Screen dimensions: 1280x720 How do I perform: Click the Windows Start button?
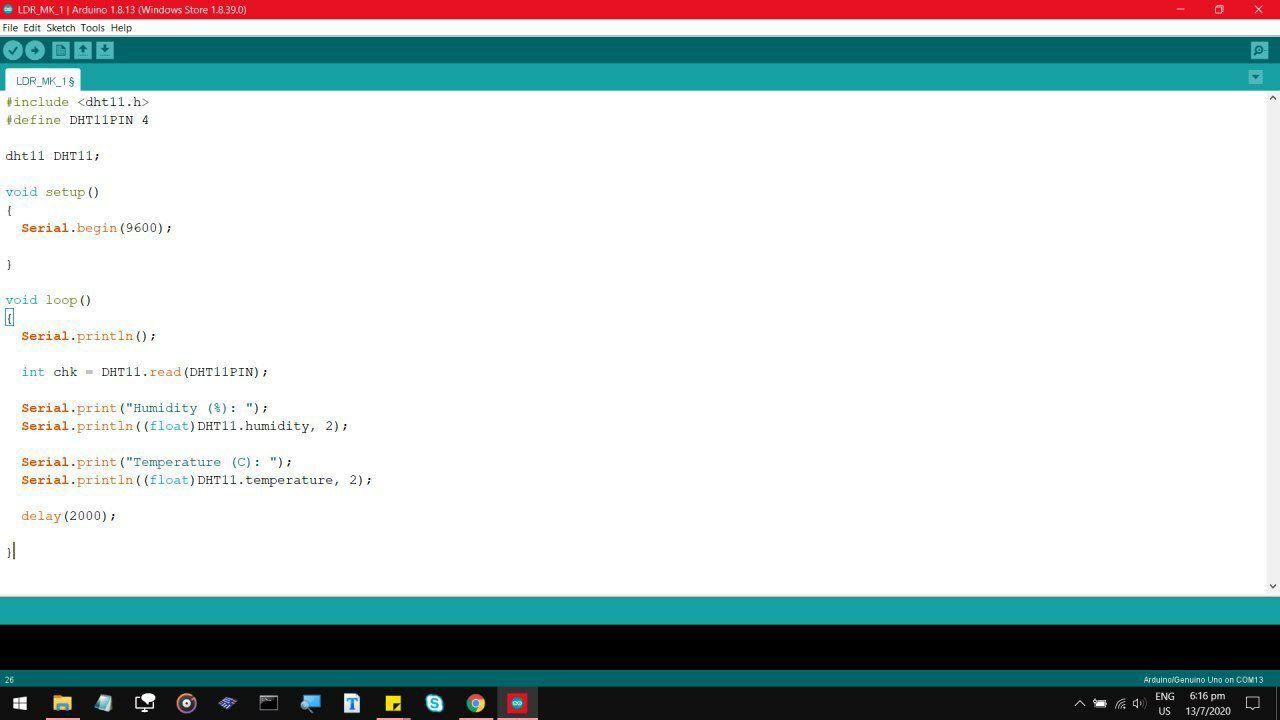click(20, 704)
